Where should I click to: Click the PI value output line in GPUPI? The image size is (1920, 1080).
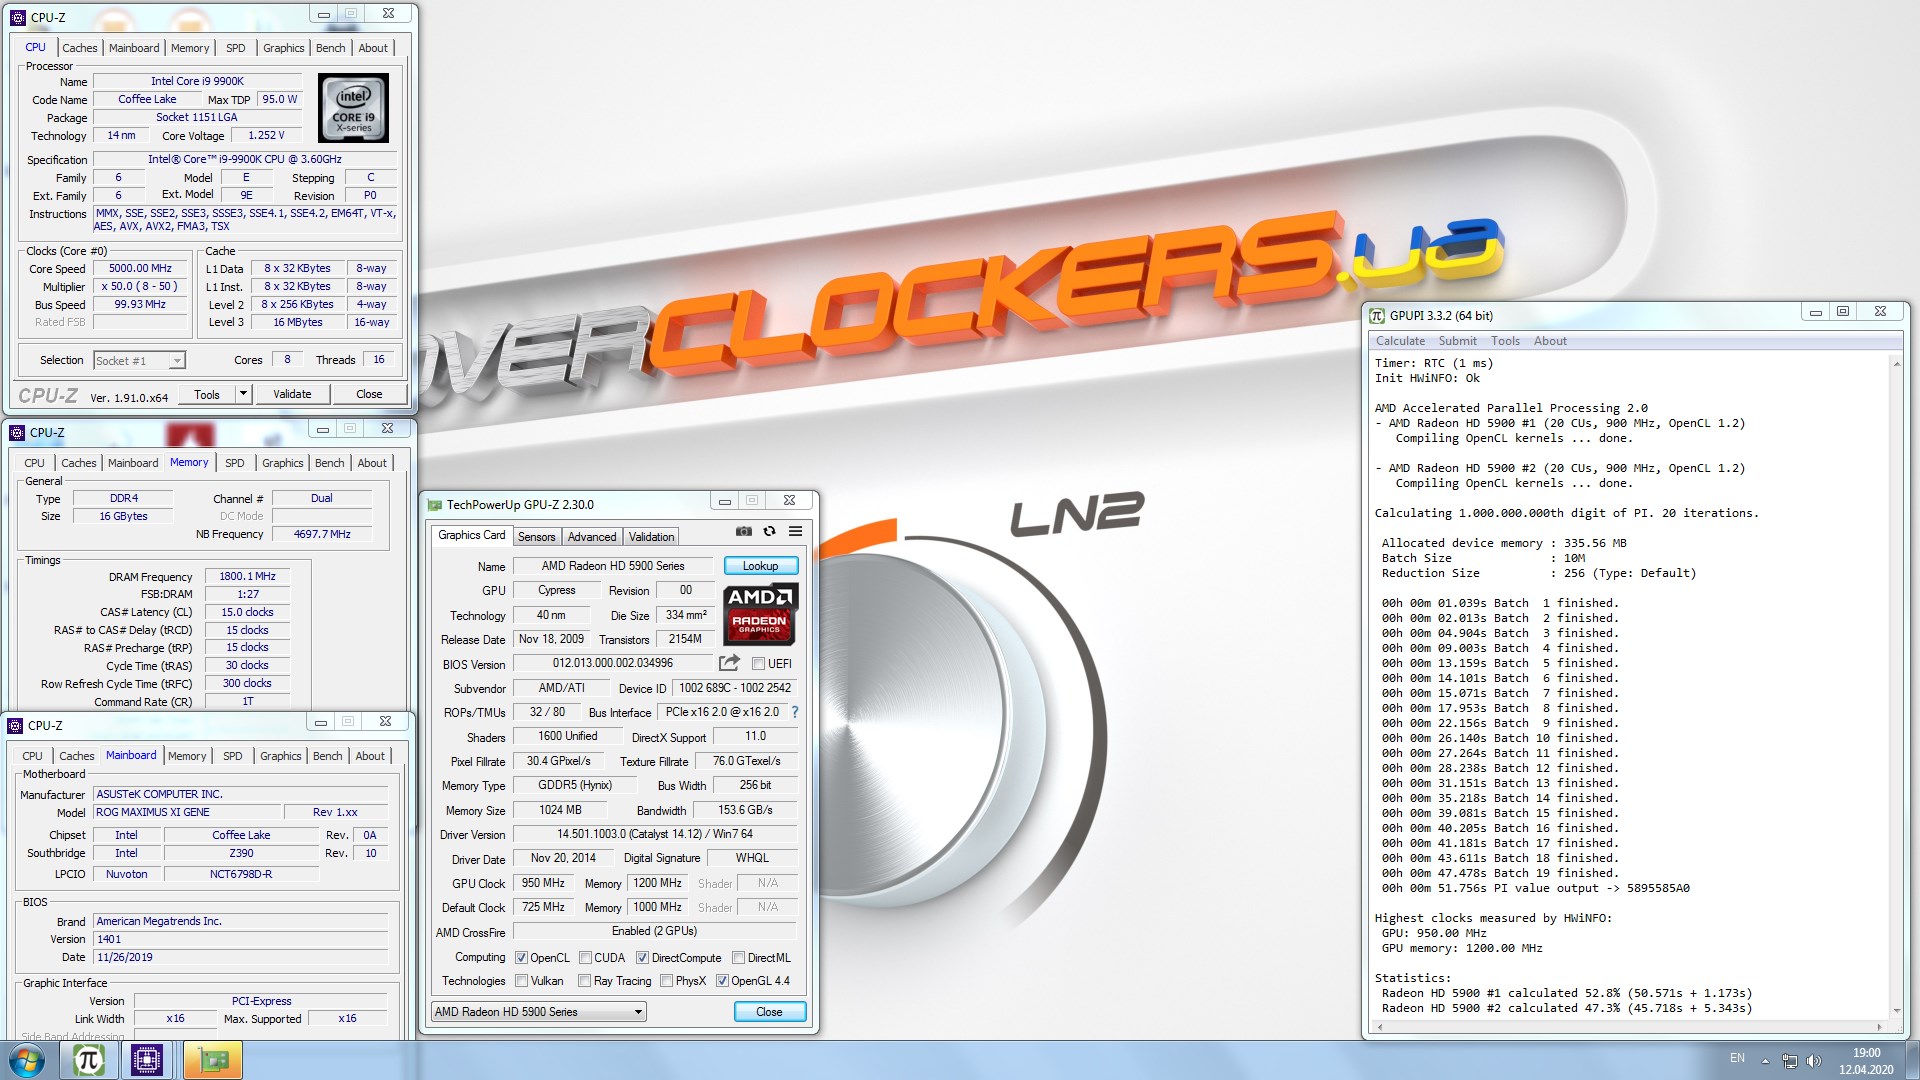(1536, 888)
